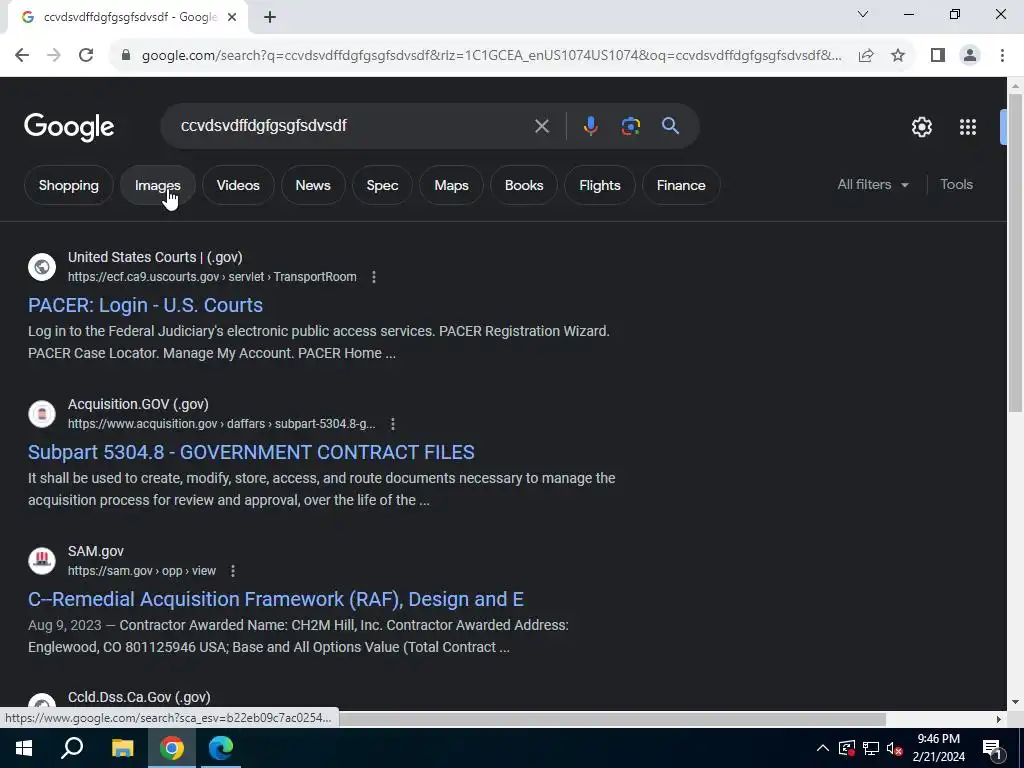1024x768 pixels.
Task: Start voice search with microphone
Action: pos(590,126)
